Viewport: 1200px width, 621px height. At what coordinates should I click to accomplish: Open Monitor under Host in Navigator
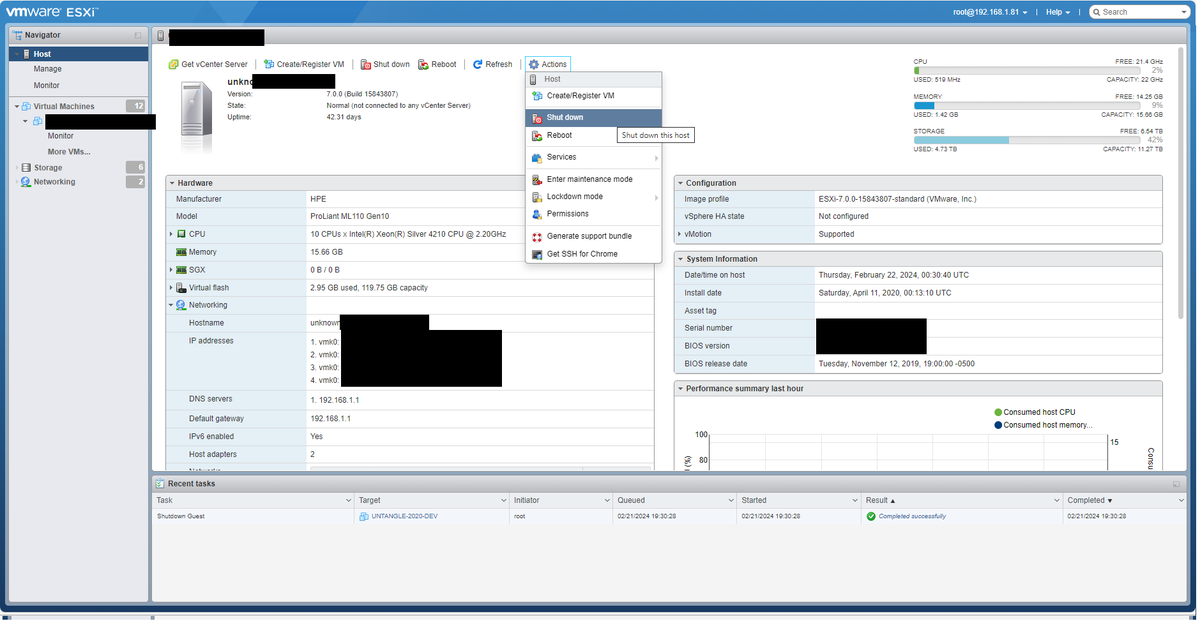pos(48,85)
